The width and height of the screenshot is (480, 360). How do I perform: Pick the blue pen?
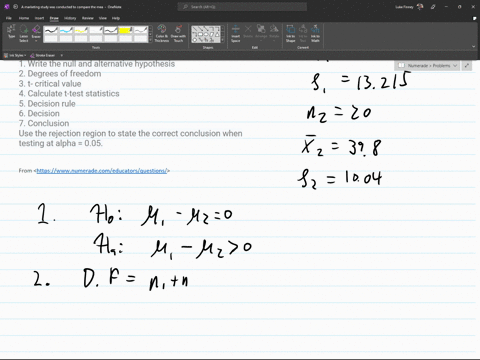tap(66, 30)
